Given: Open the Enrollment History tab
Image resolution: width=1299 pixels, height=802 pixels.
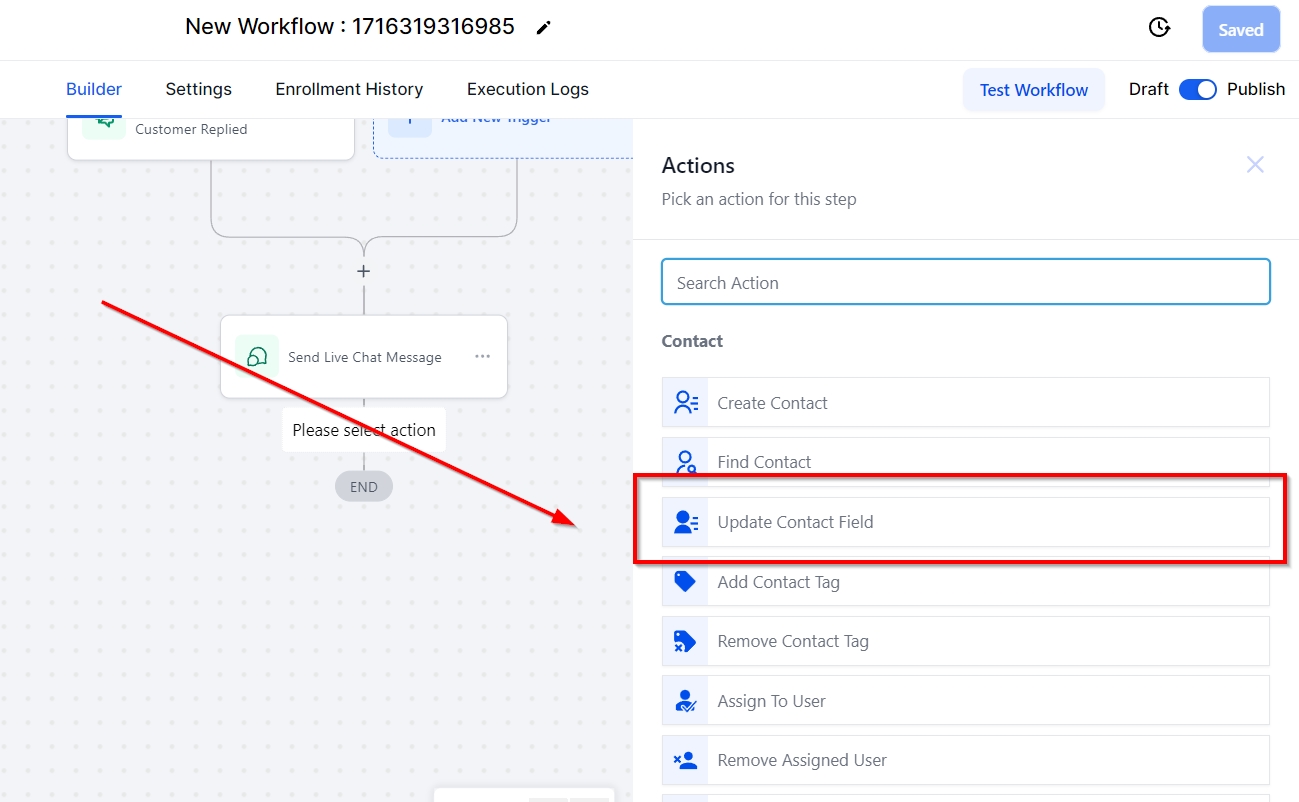Looking at the screenshot, I should click(349, 89).
